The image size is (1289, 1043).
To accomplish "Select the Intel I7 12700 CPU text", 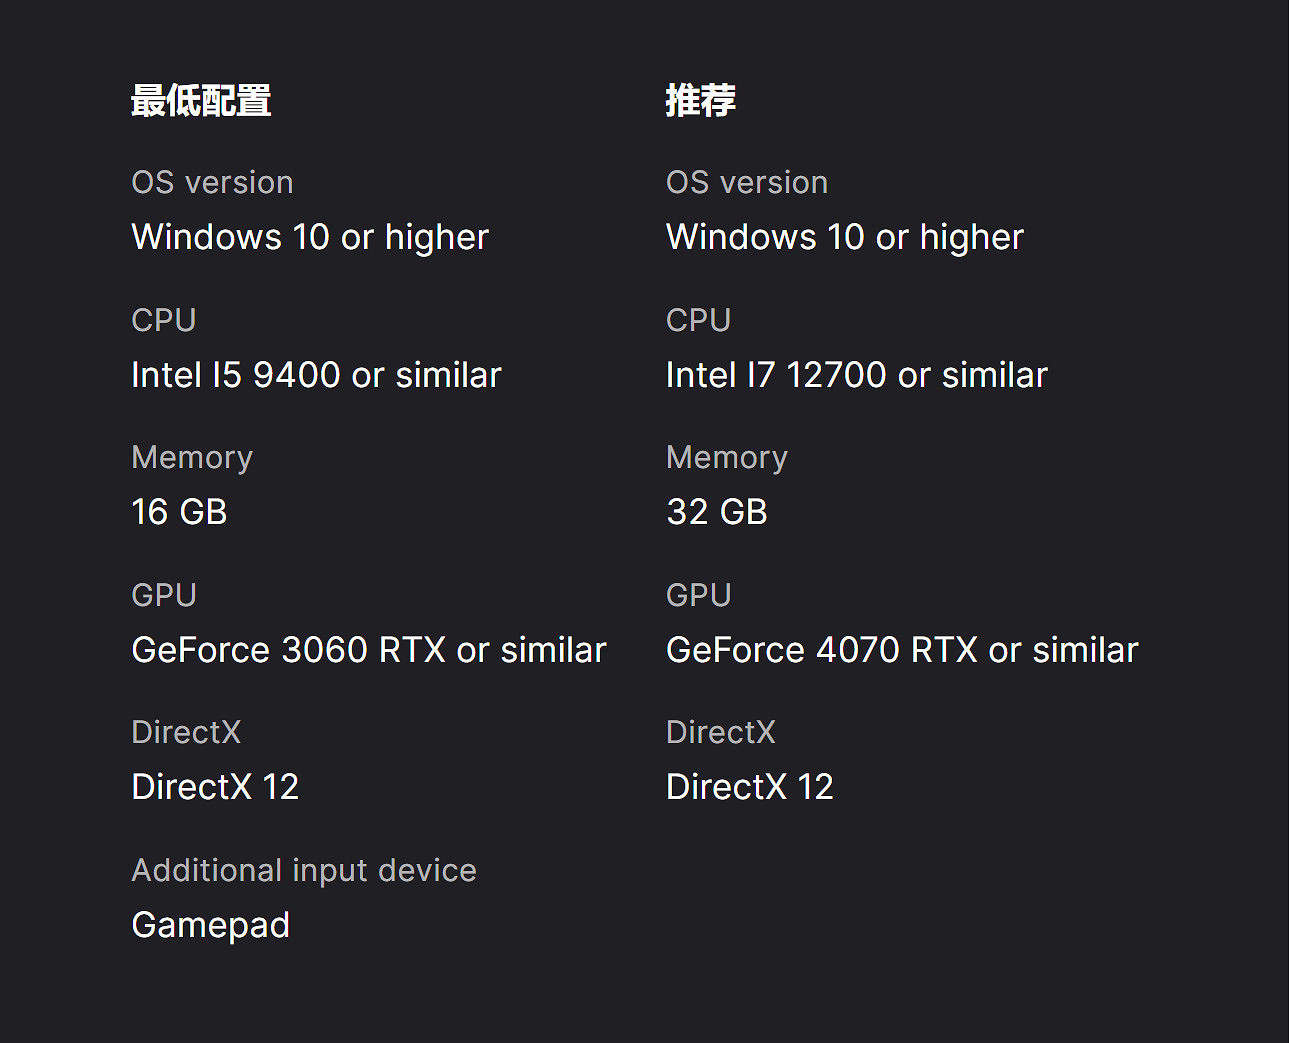I will (x=856, y=375).
